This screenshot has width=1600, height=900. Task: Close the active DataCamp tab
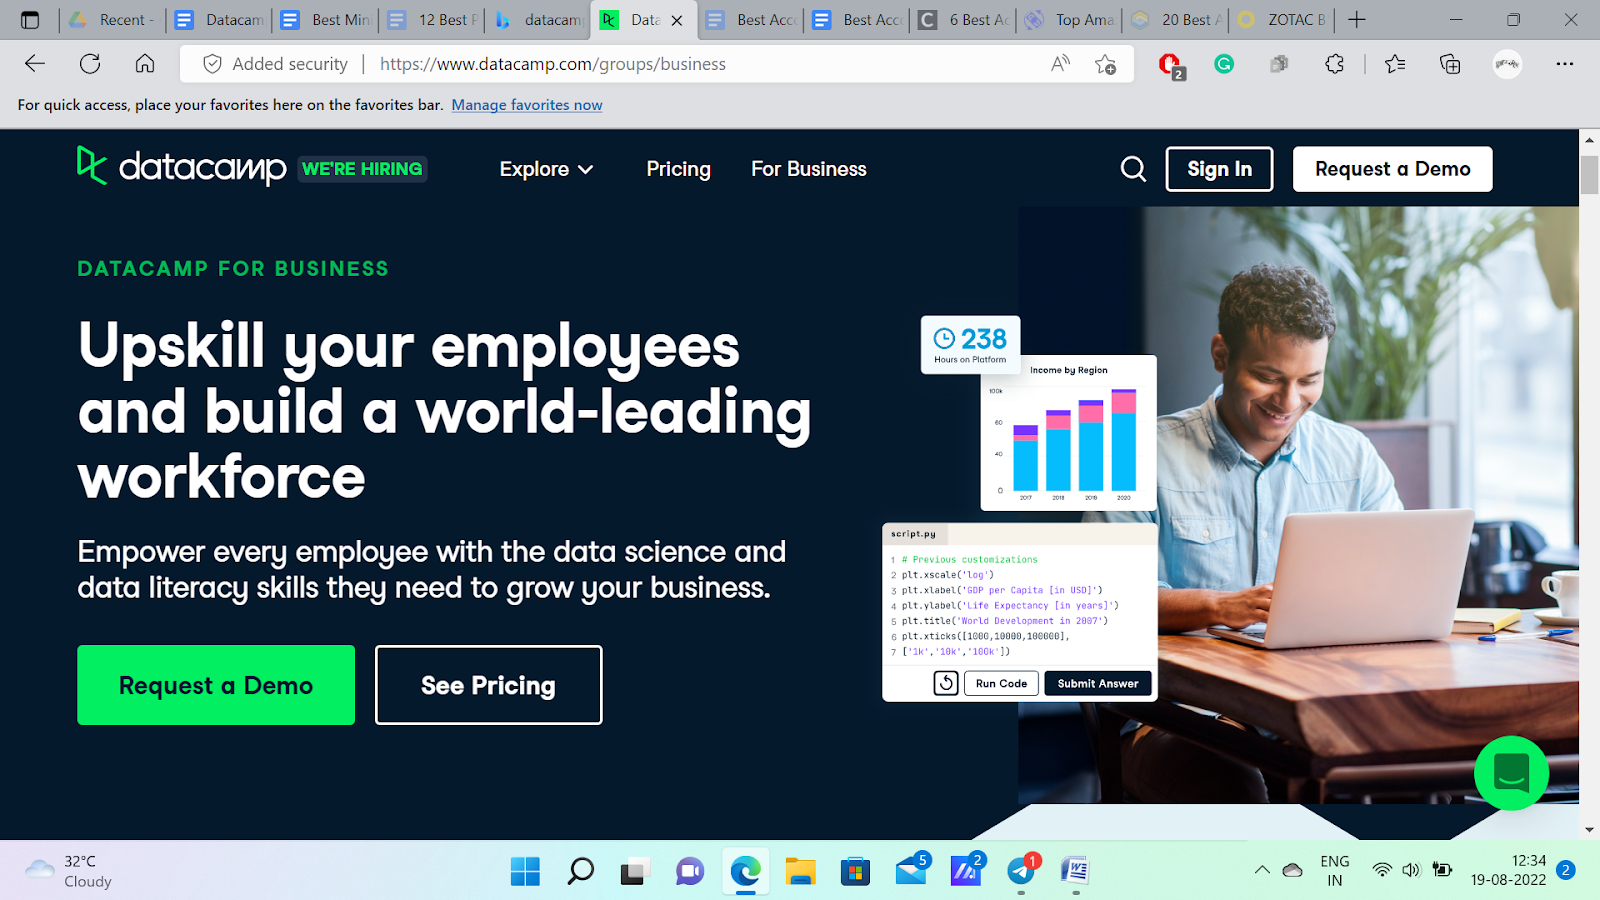[677, 20]
